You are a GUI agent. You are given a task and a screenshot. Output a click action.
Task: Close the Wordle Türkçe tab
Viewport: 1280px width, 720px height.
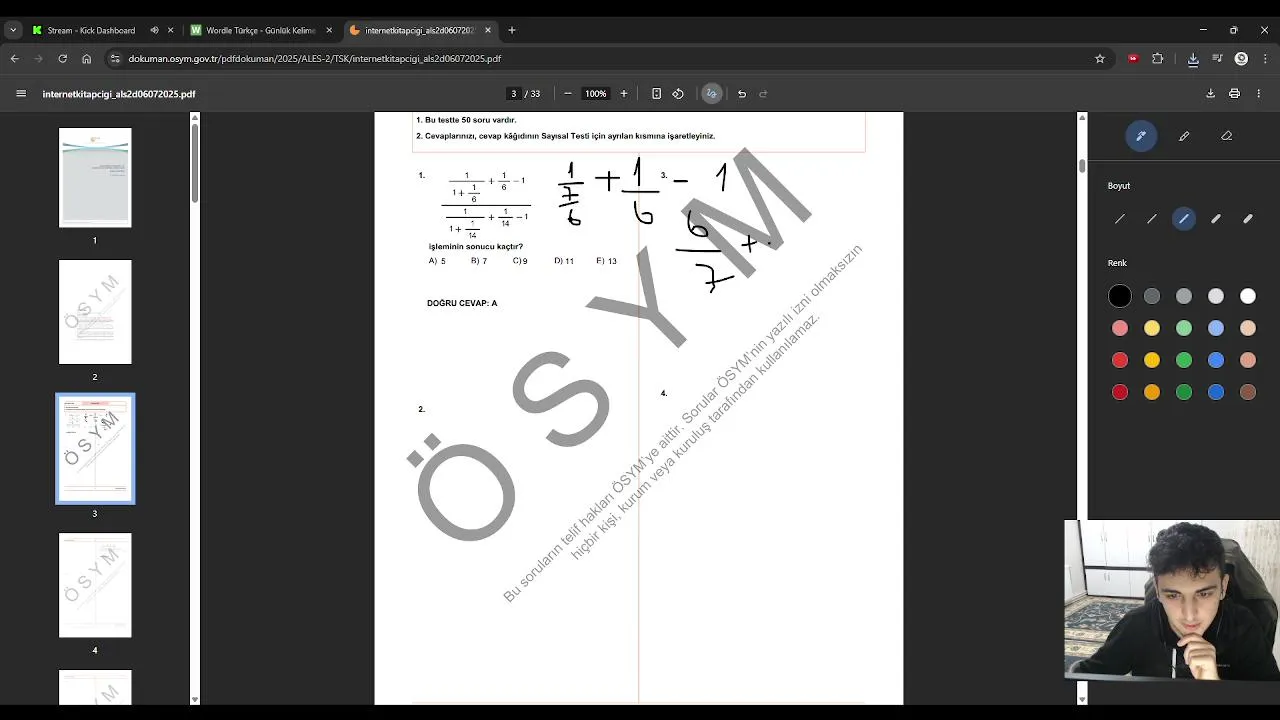coord(329,30)
